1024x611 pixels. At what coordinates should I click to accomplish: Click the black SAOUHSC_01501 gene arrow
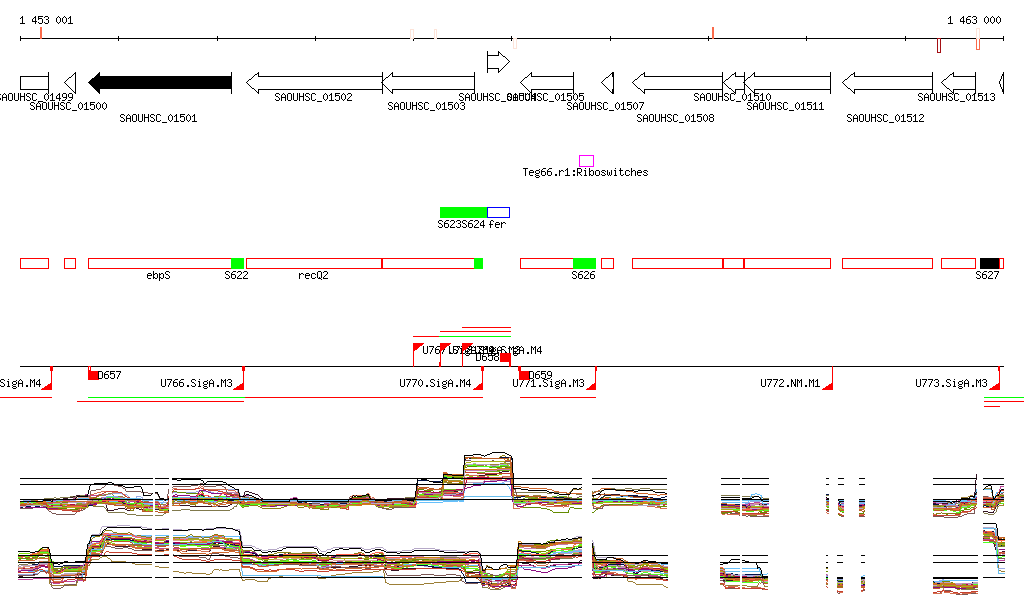coord(160,82)
